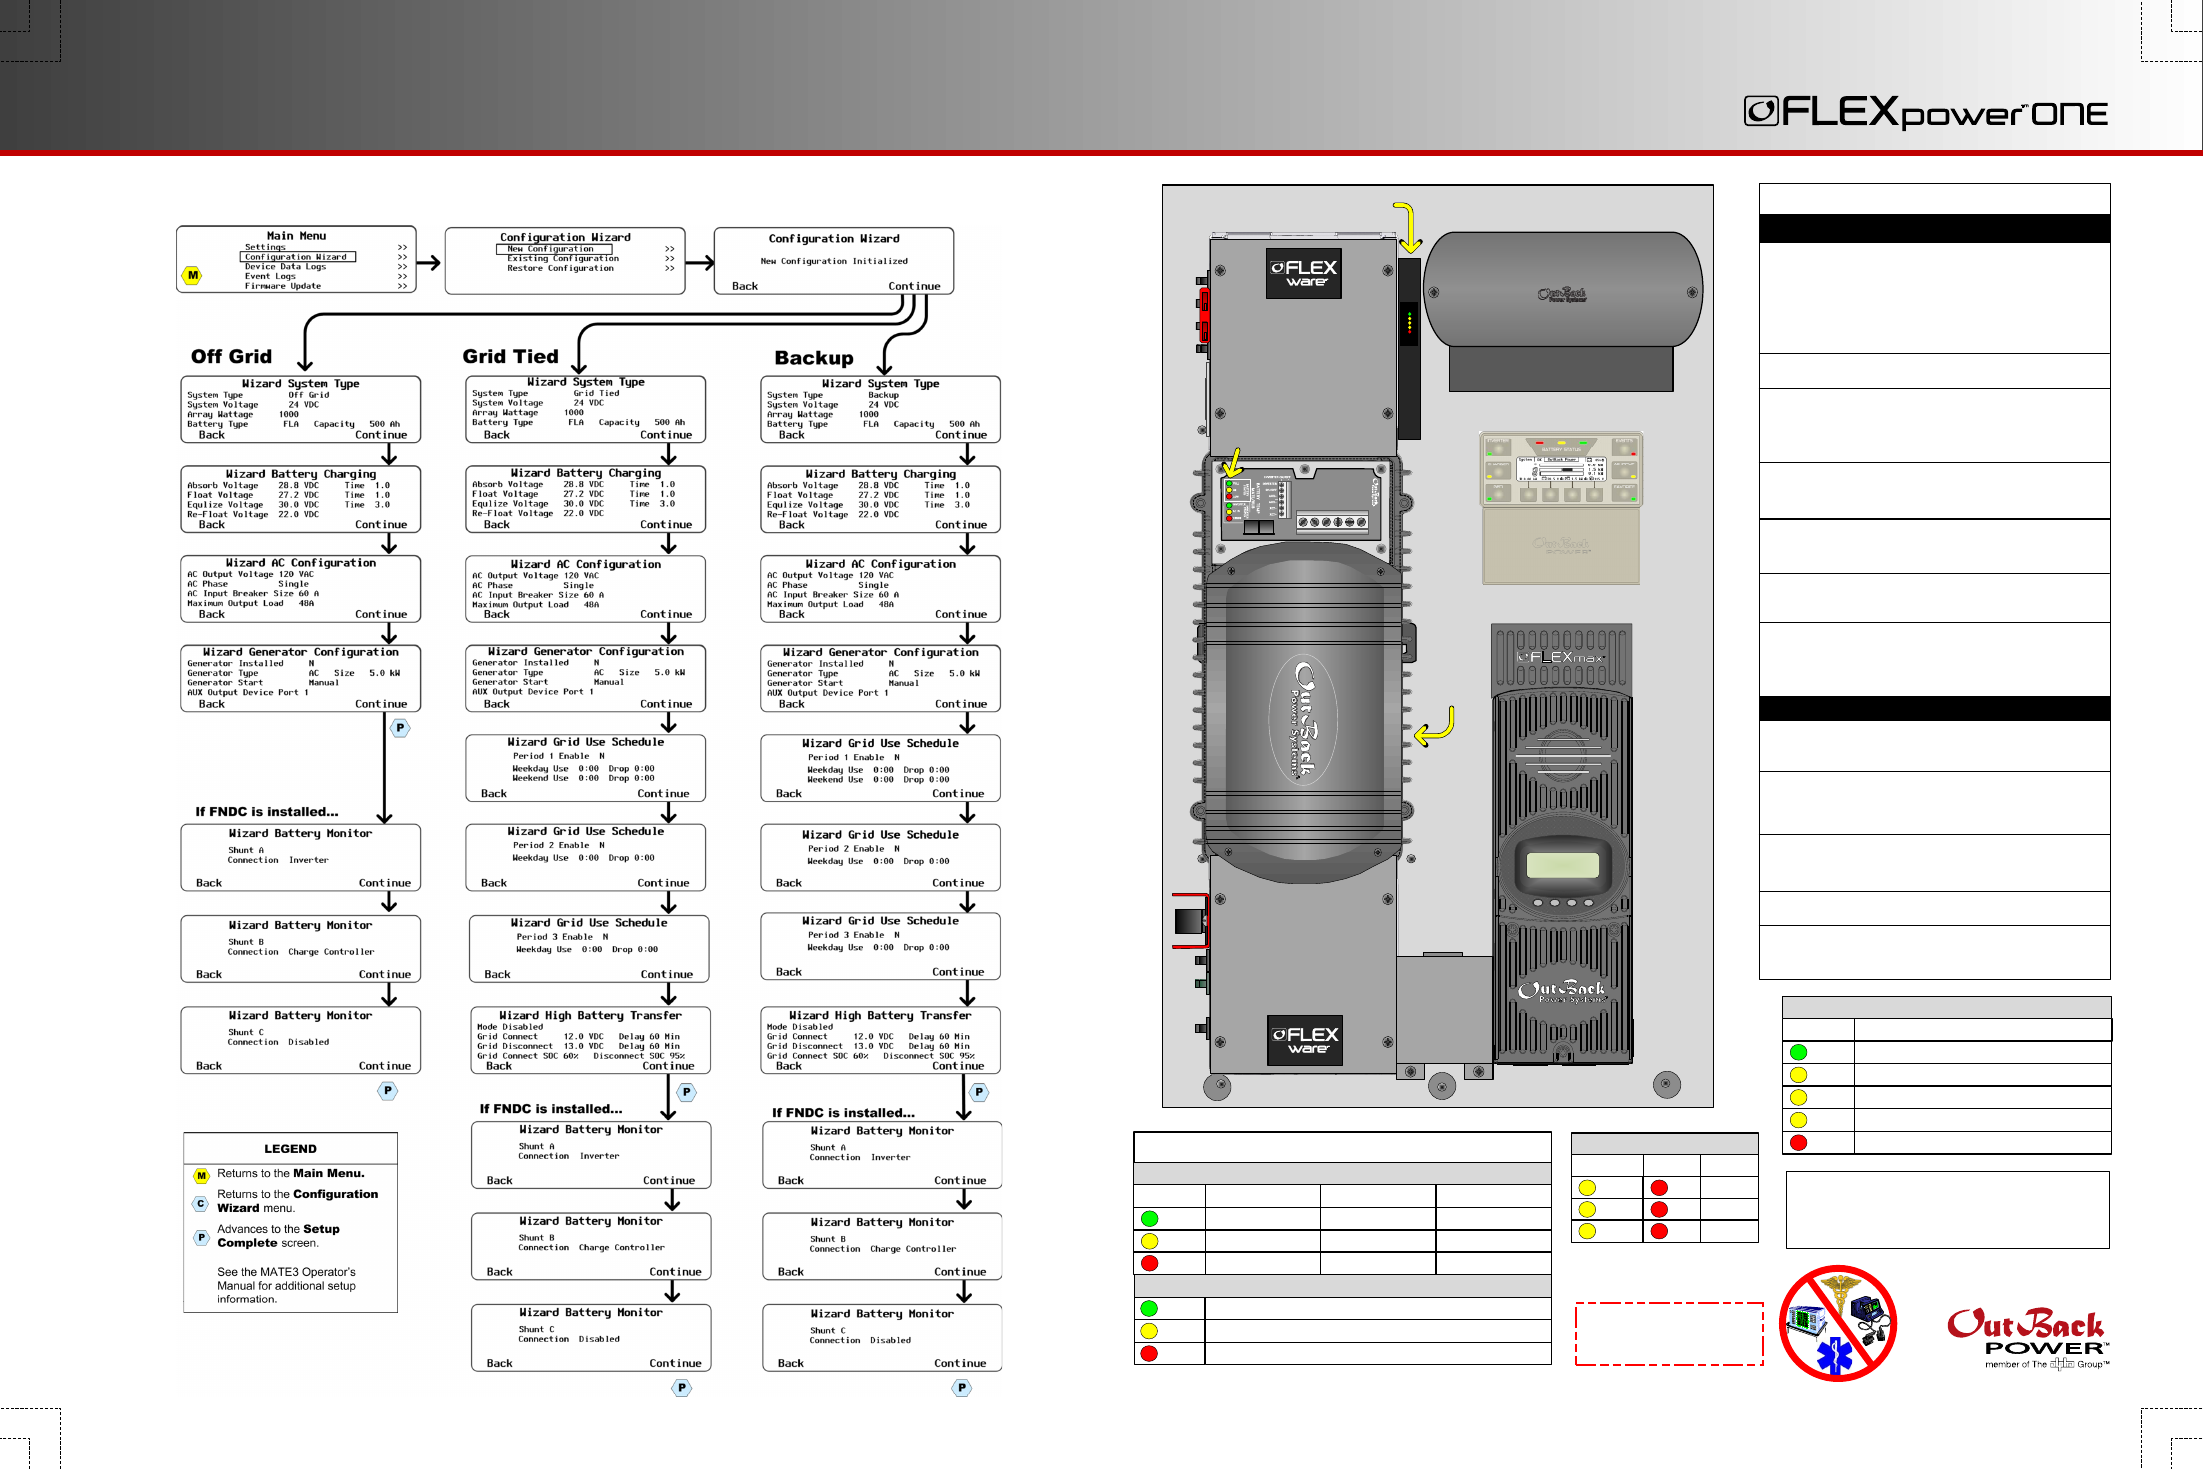Click the >> arrow next to Event Logs
The height and width of the screenshot is (1469, 2203).
pyautogui.click(x=402, y=277)
